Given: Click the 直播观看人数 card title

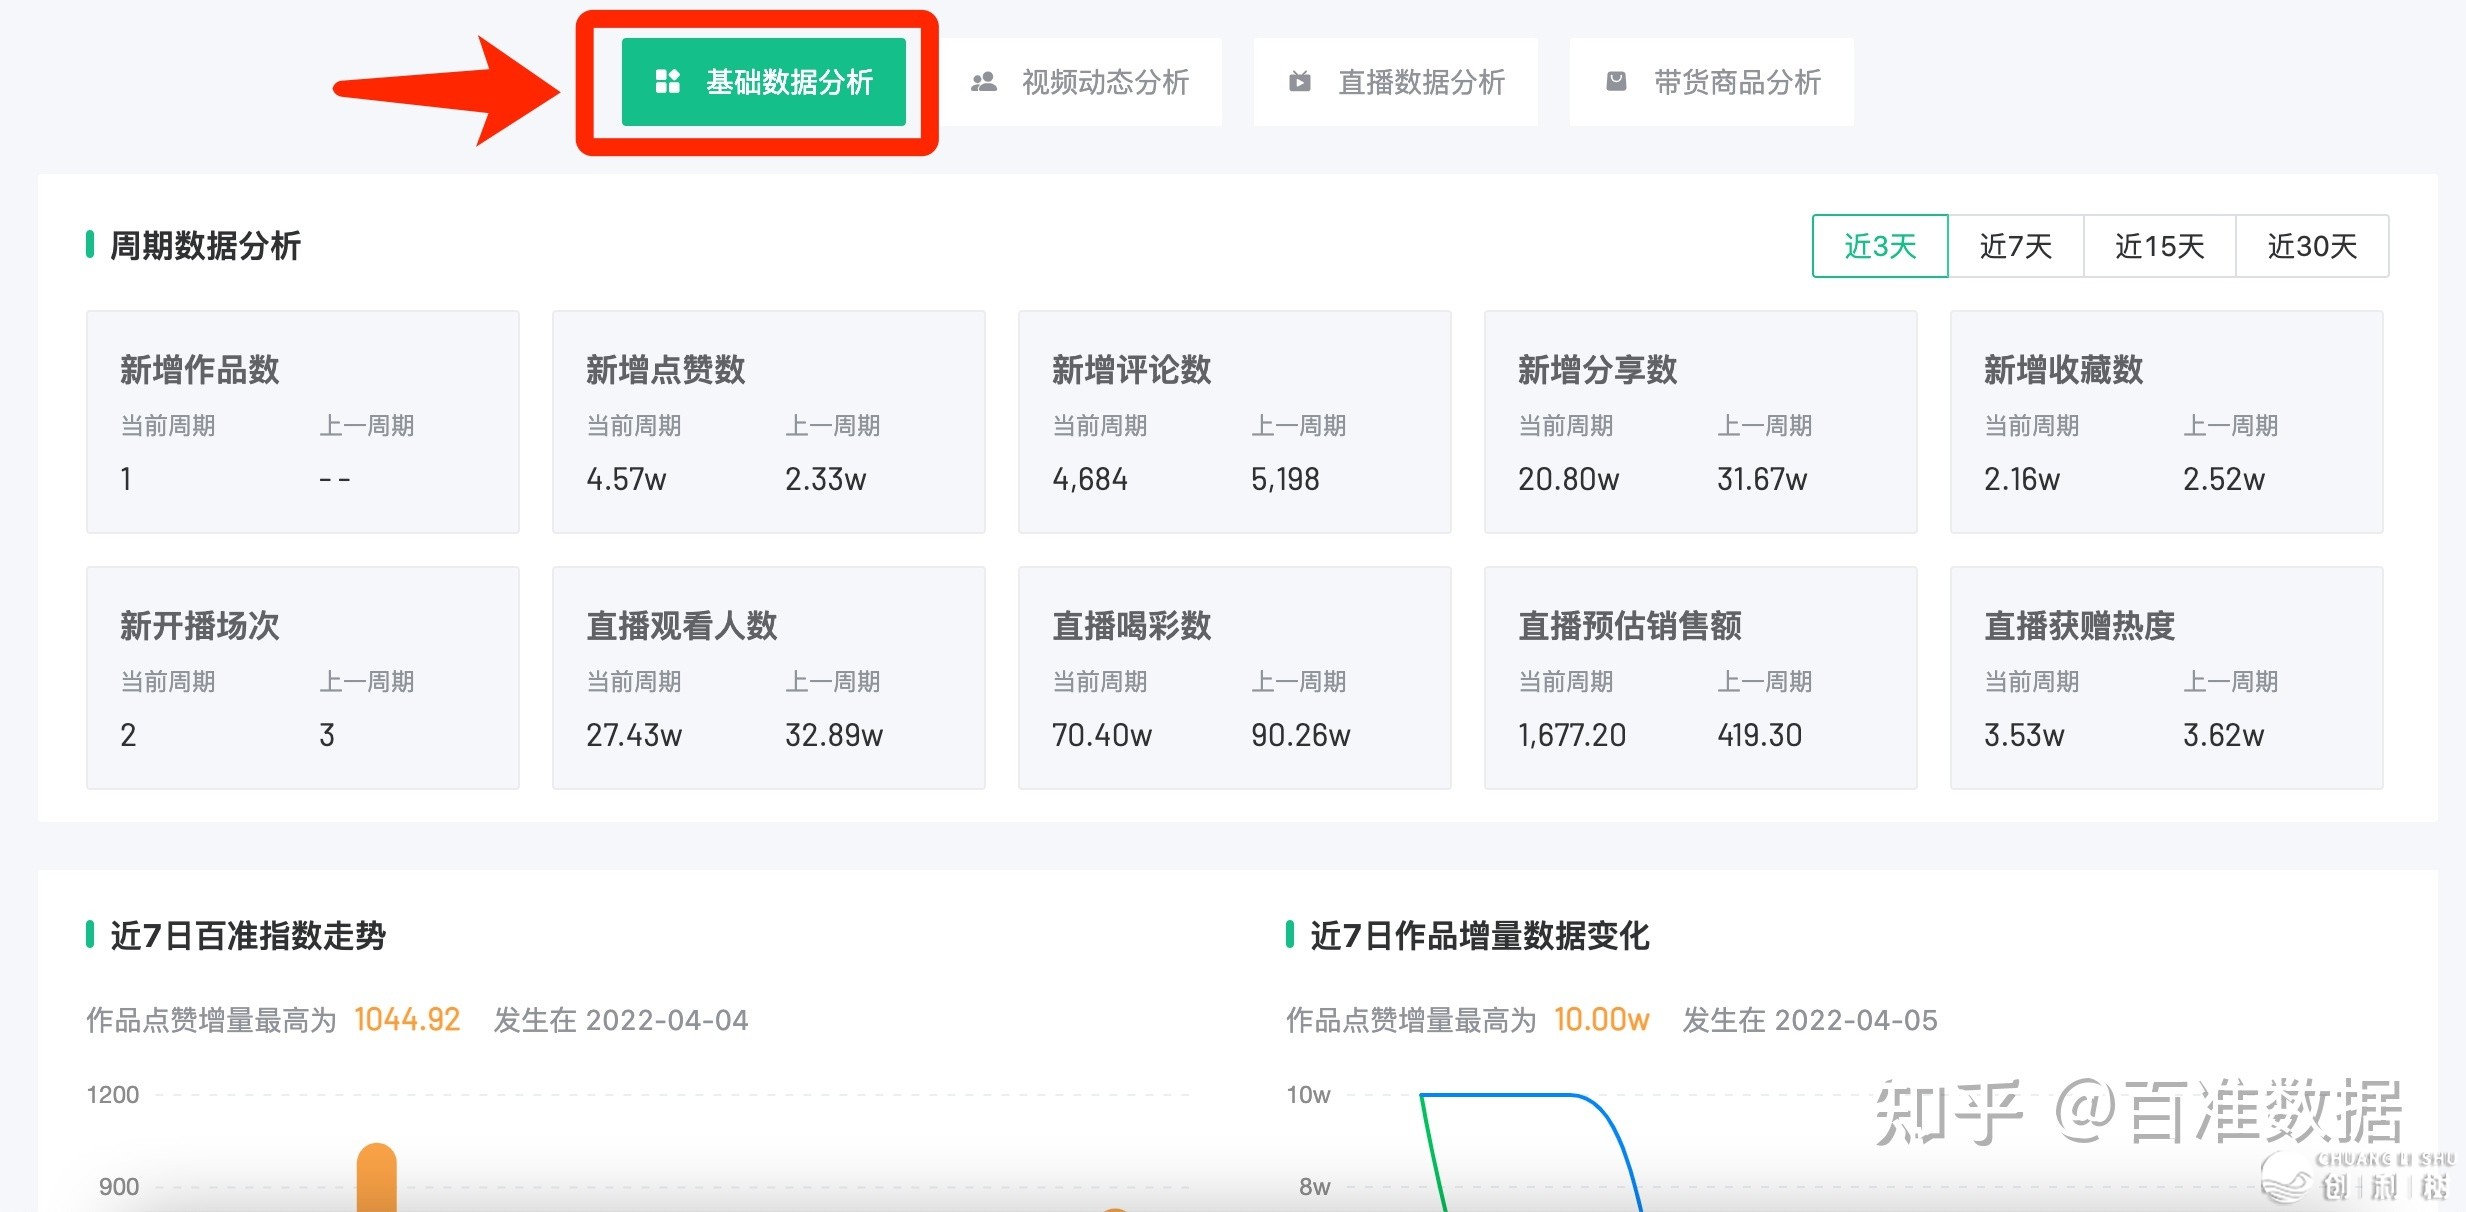Looking at the screenshot, I should 682,626.
